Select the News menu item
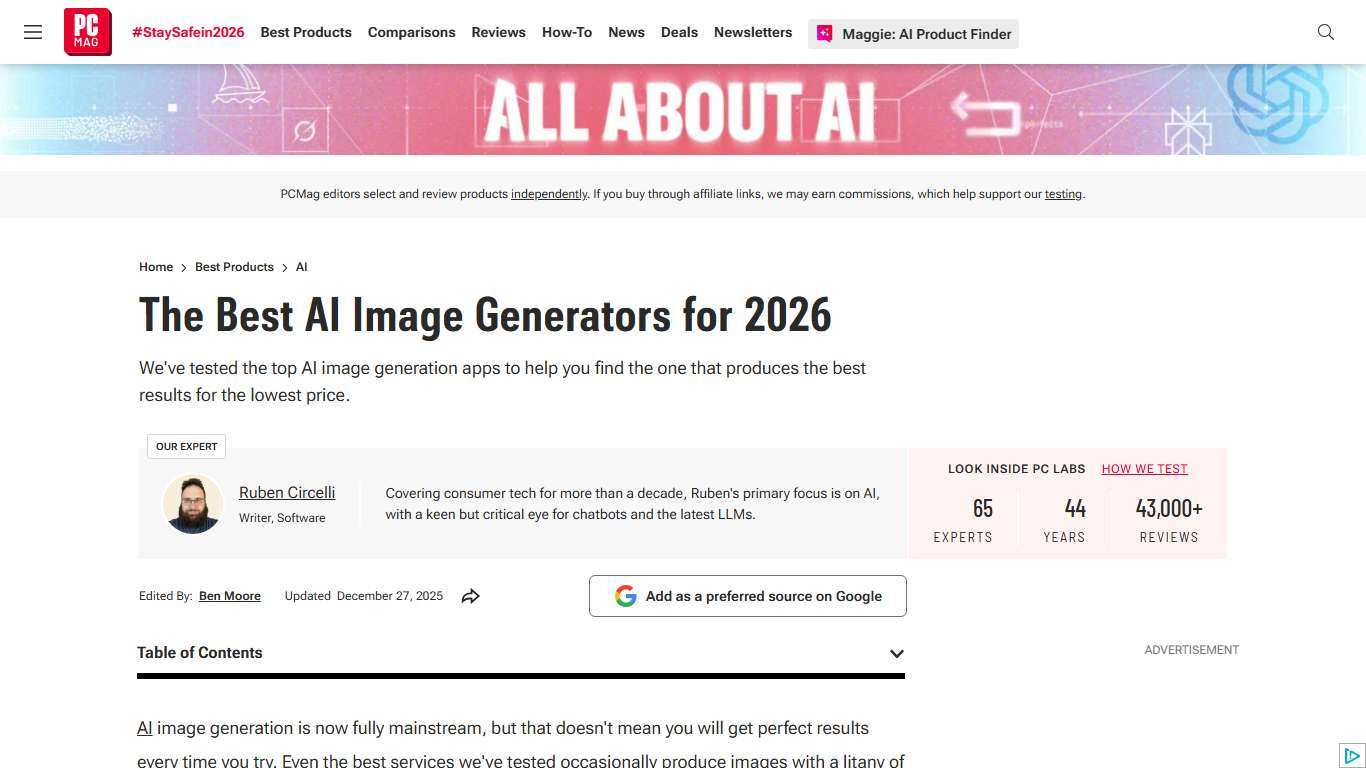1366x768 pixels. pyautogui.click(x=626, y=32)
